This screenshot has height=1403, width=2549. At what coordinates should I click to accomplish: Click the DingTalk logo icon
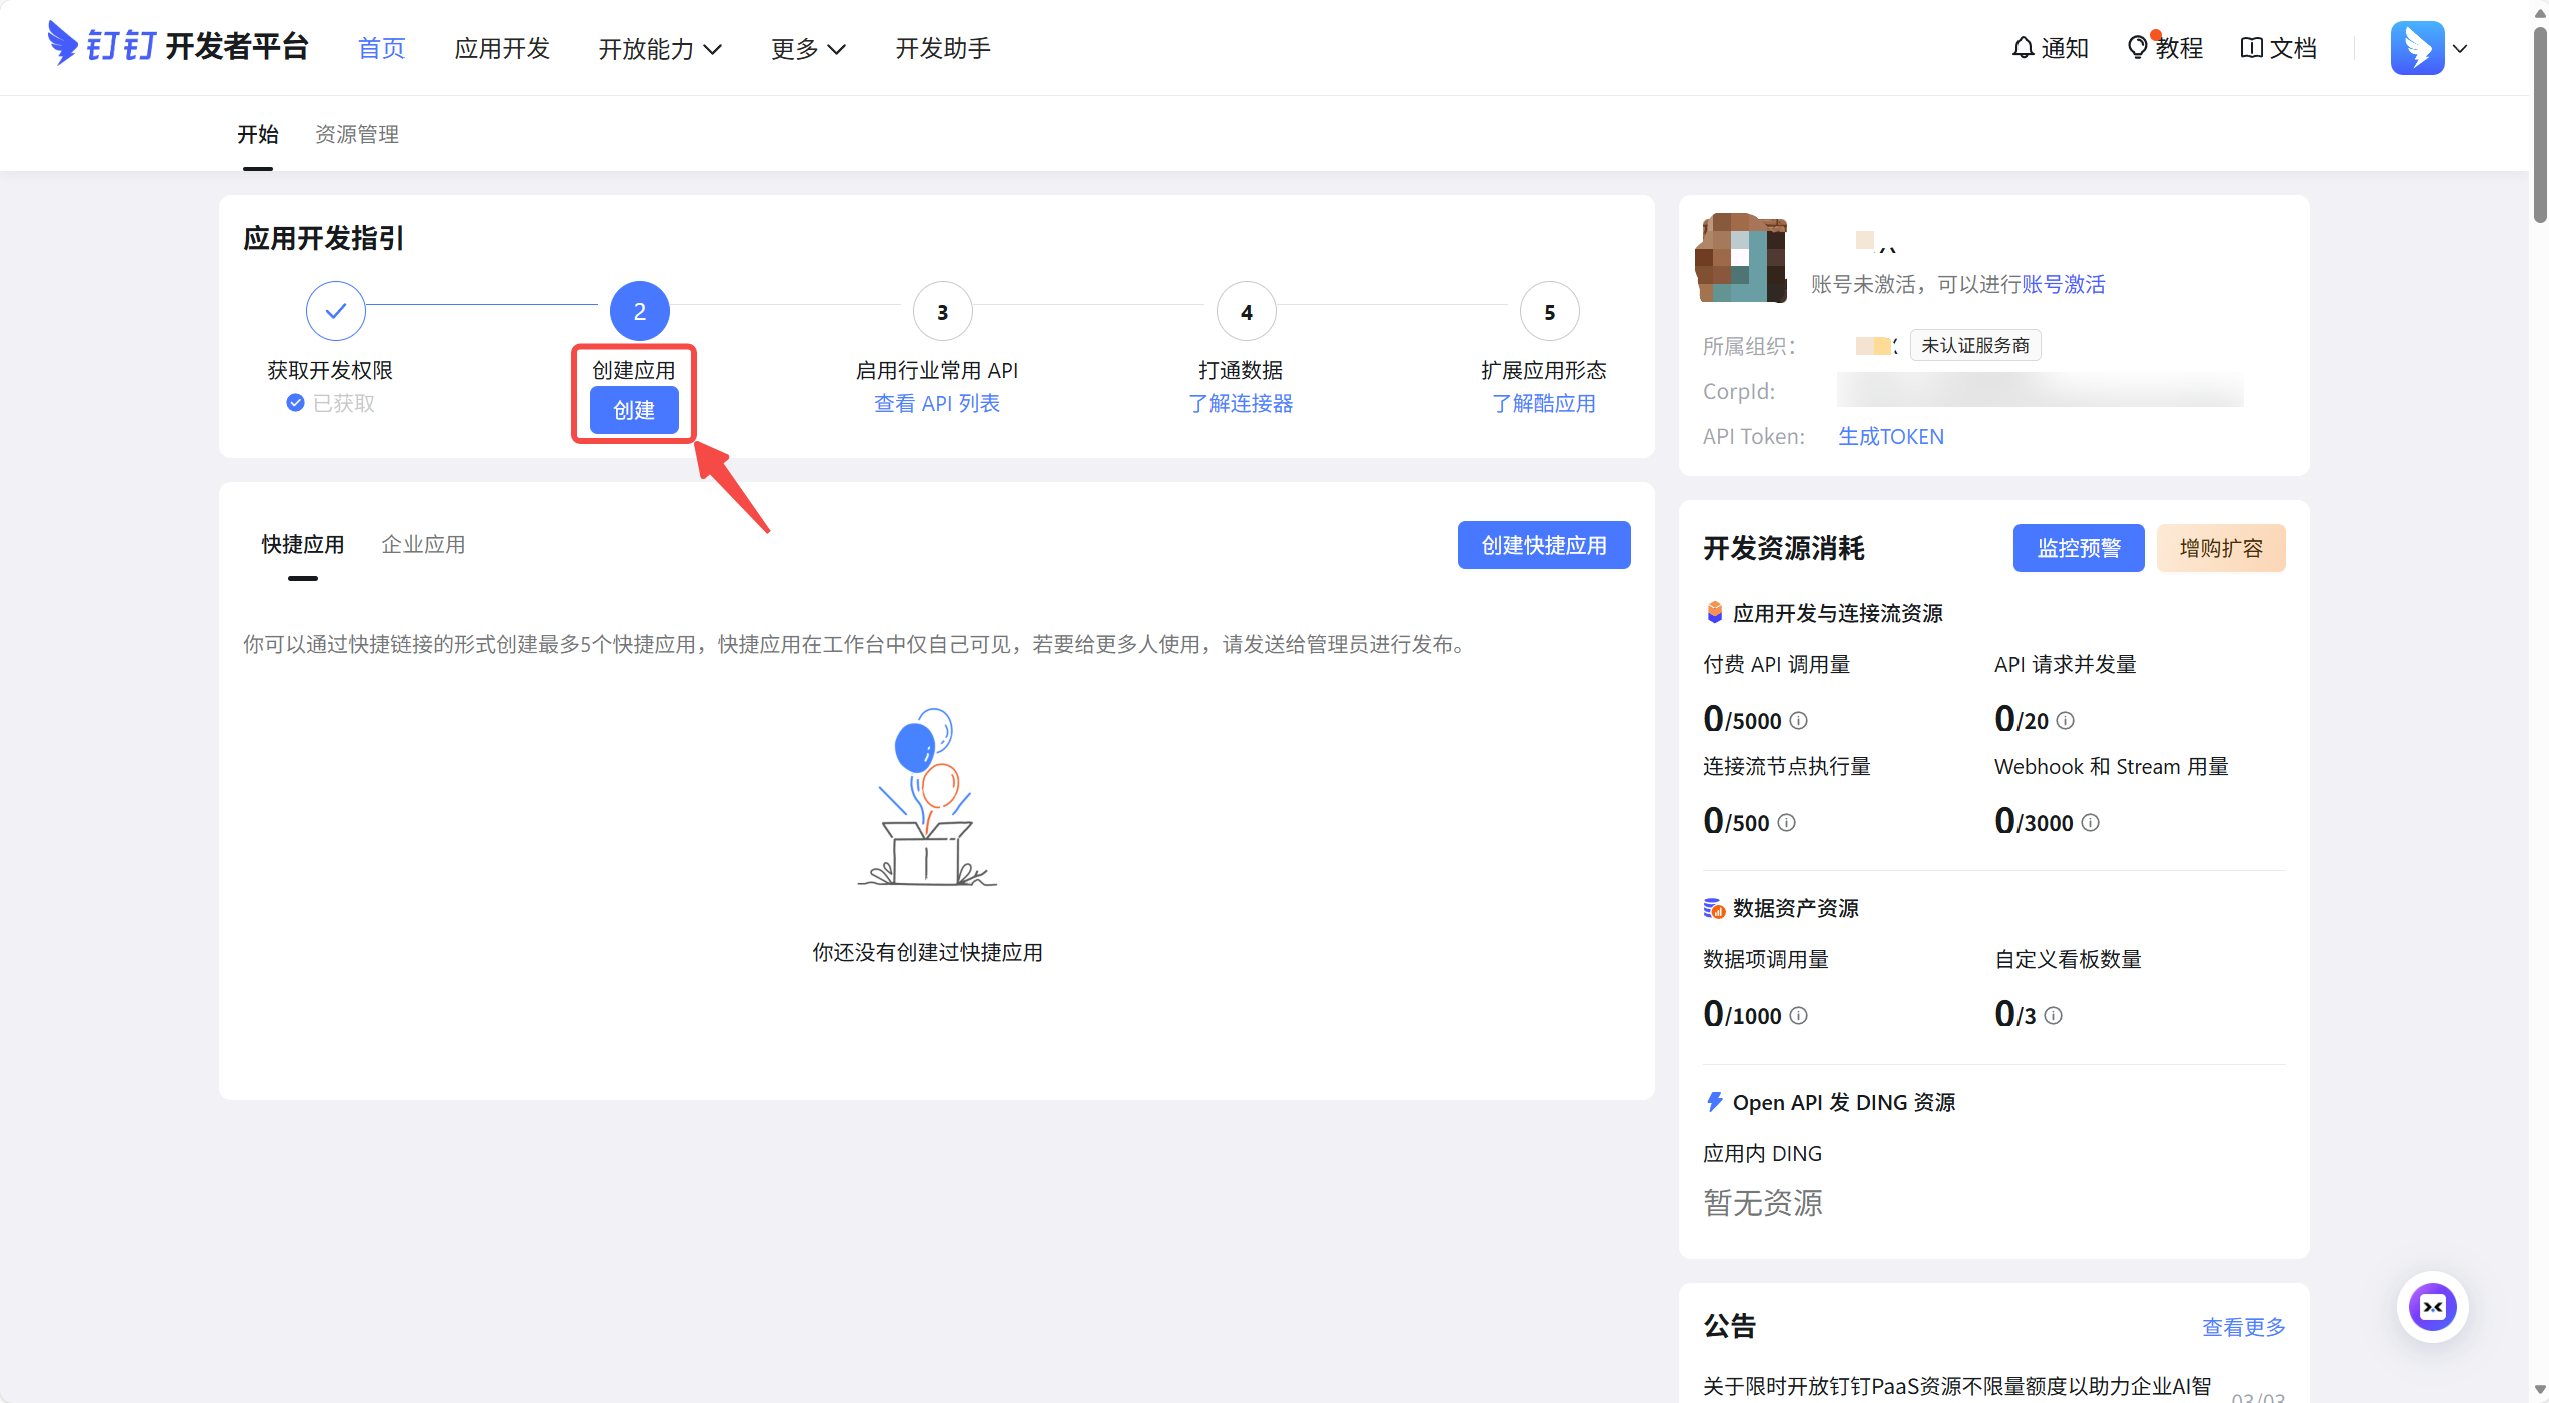(62, 44)
